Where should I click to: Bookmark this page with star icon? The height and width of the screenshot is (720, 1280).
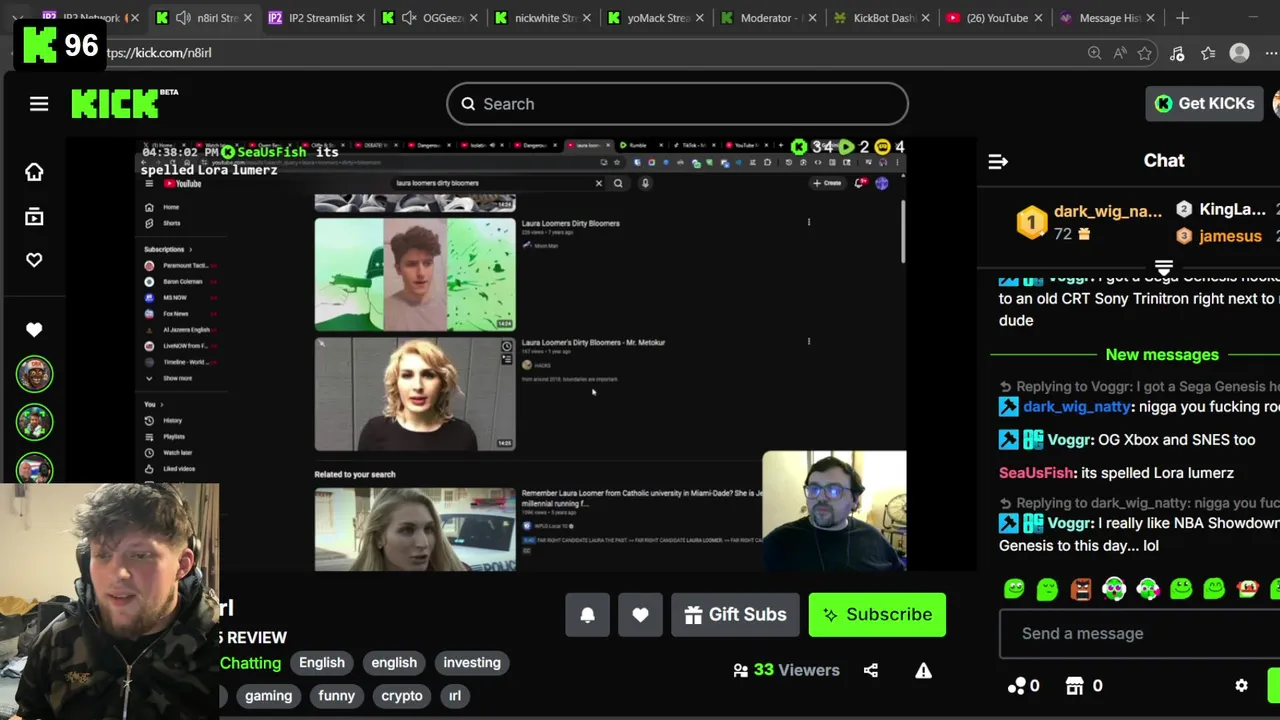(x=1145, y=53)
